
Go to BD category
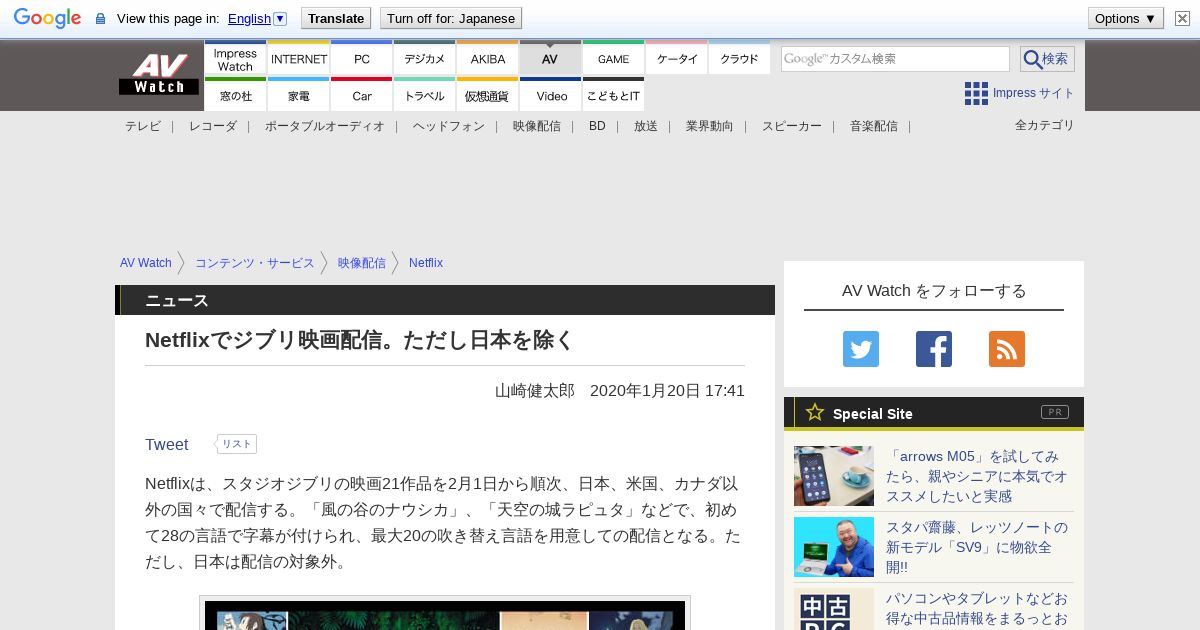[x=597, y=126]
